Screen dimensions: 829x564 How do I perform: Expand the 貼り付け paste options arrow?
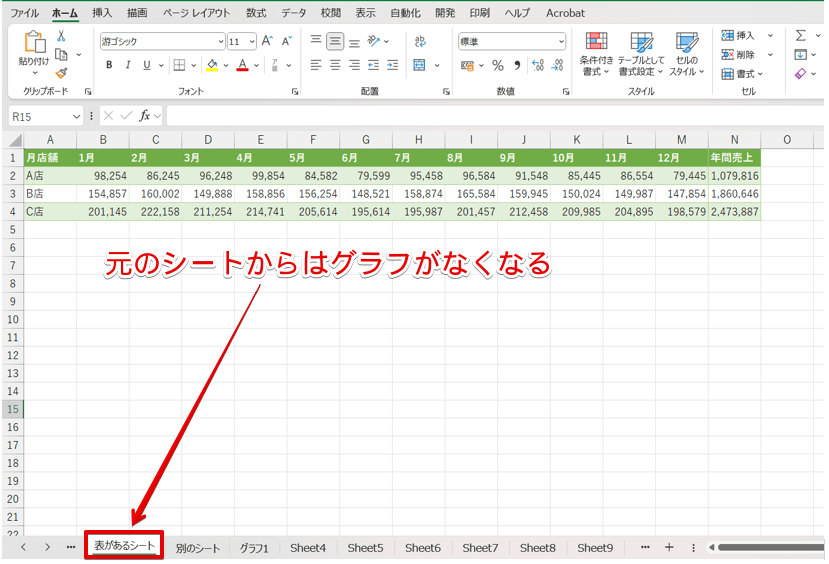(x=35, y=73)
